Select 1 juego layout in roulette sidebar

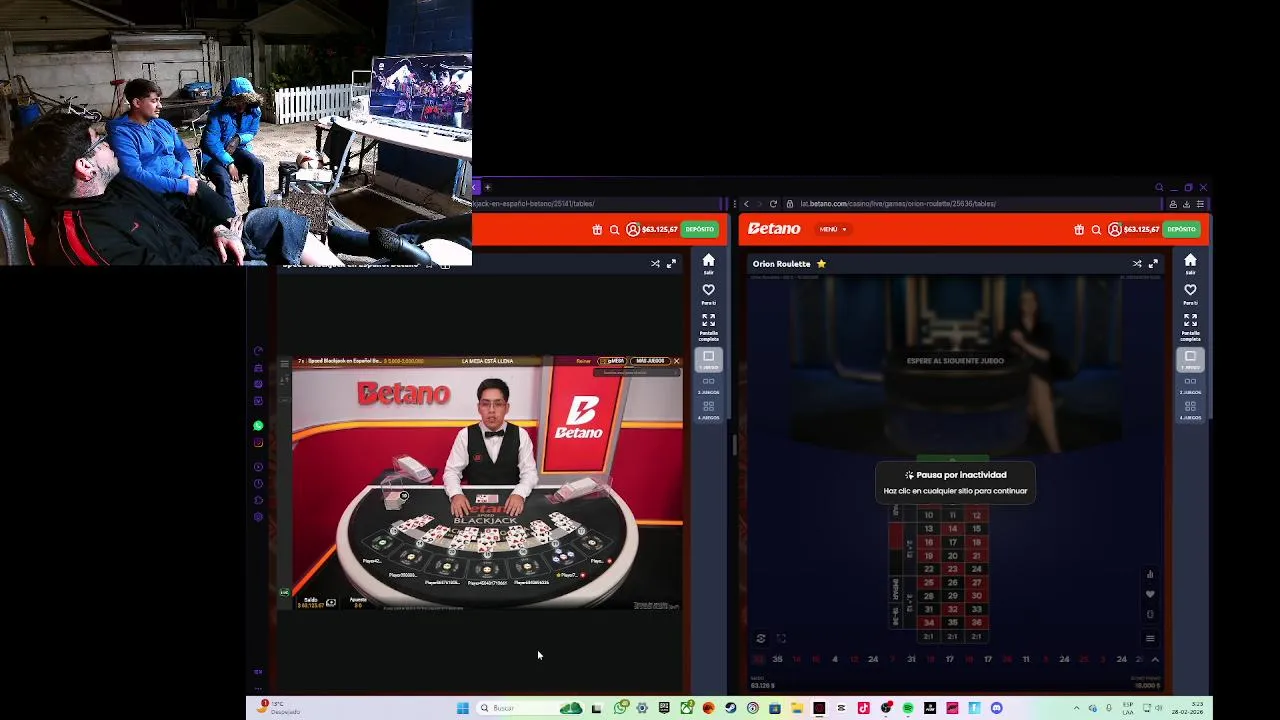click(1190, 360)
